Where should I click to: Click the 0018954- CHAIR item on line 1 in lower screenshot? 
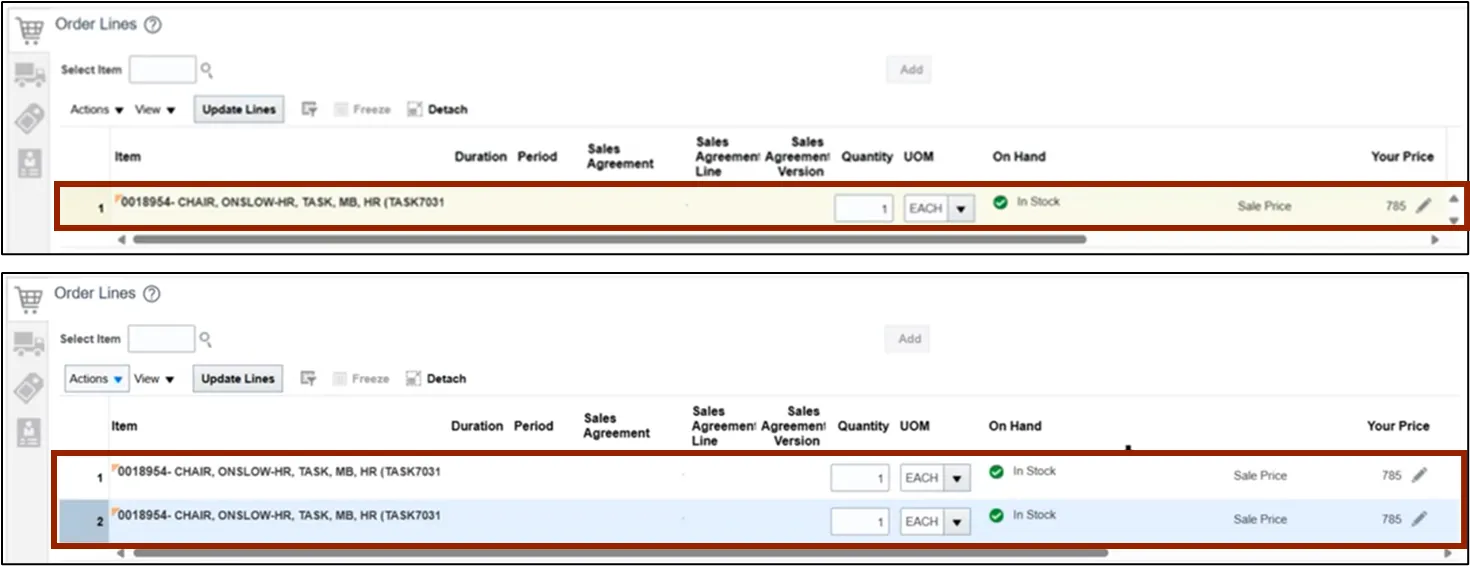click(x=280, y=472)
